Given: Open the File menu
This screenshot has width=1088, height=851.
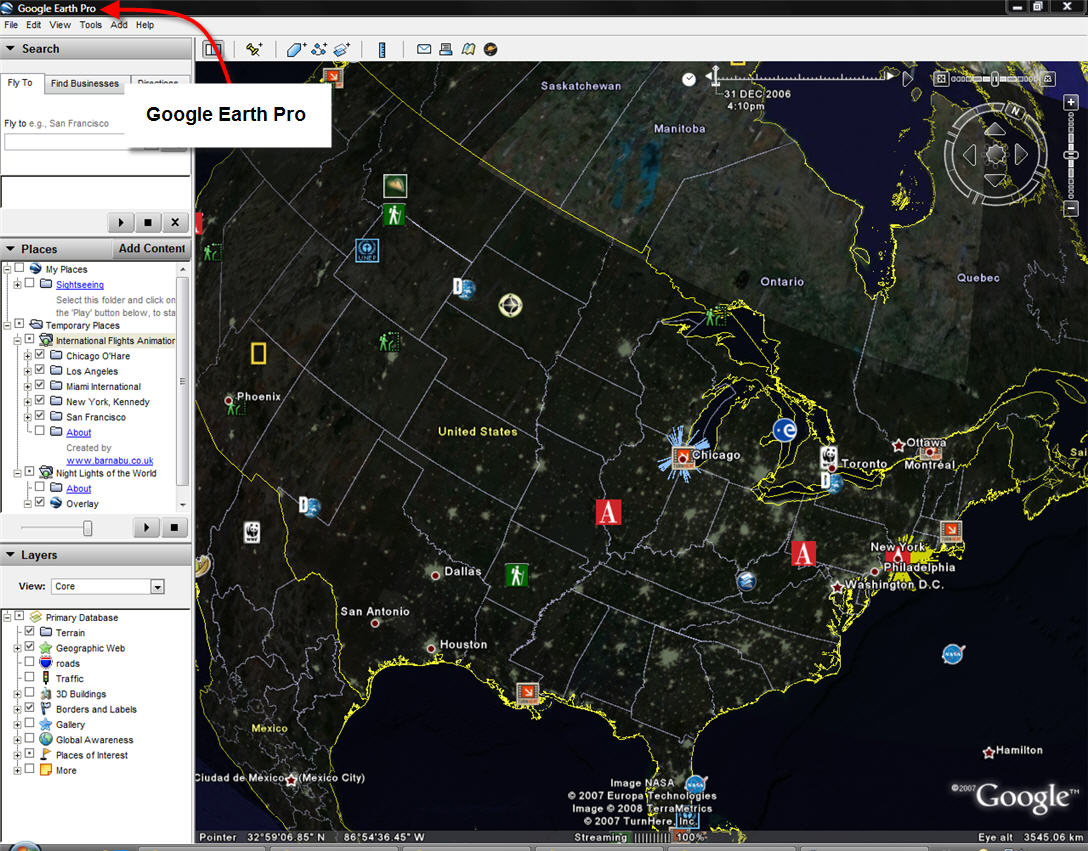Looking at the screenshot, I should pyautogui.click(x=11, y=25).
